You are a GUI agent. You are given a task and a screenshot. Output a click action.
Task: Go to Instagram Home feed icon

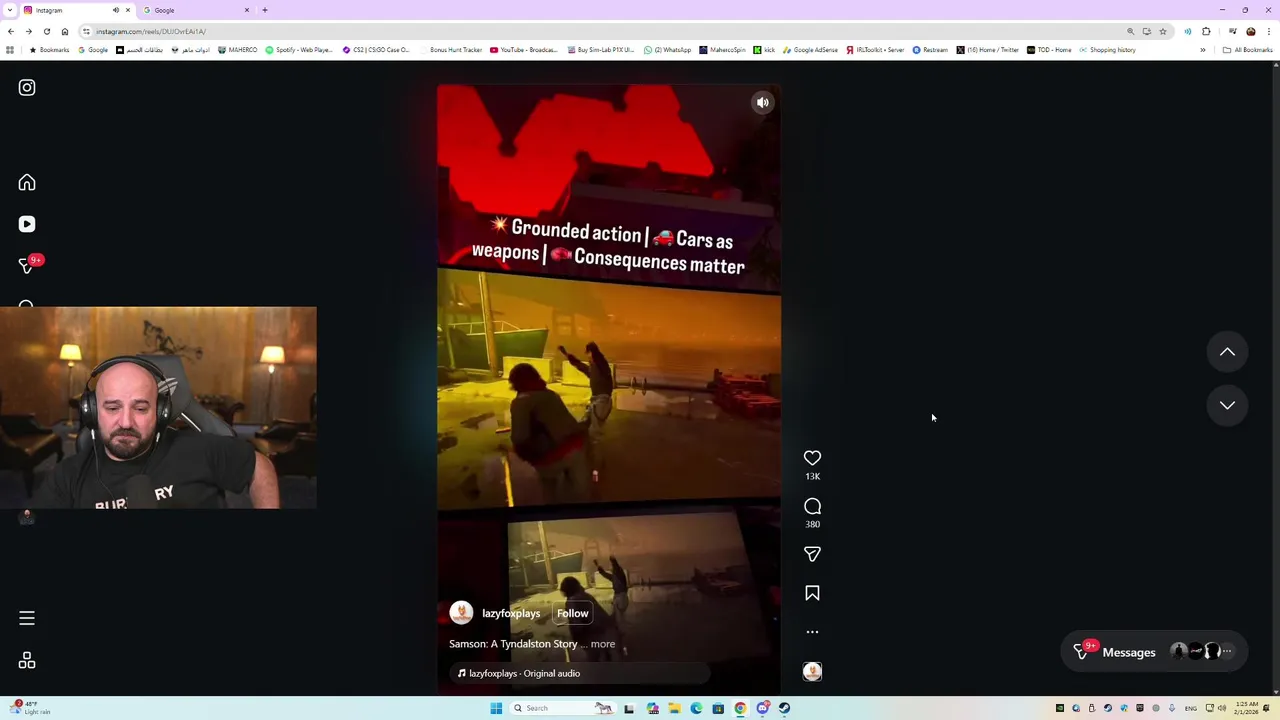(27, 183)
